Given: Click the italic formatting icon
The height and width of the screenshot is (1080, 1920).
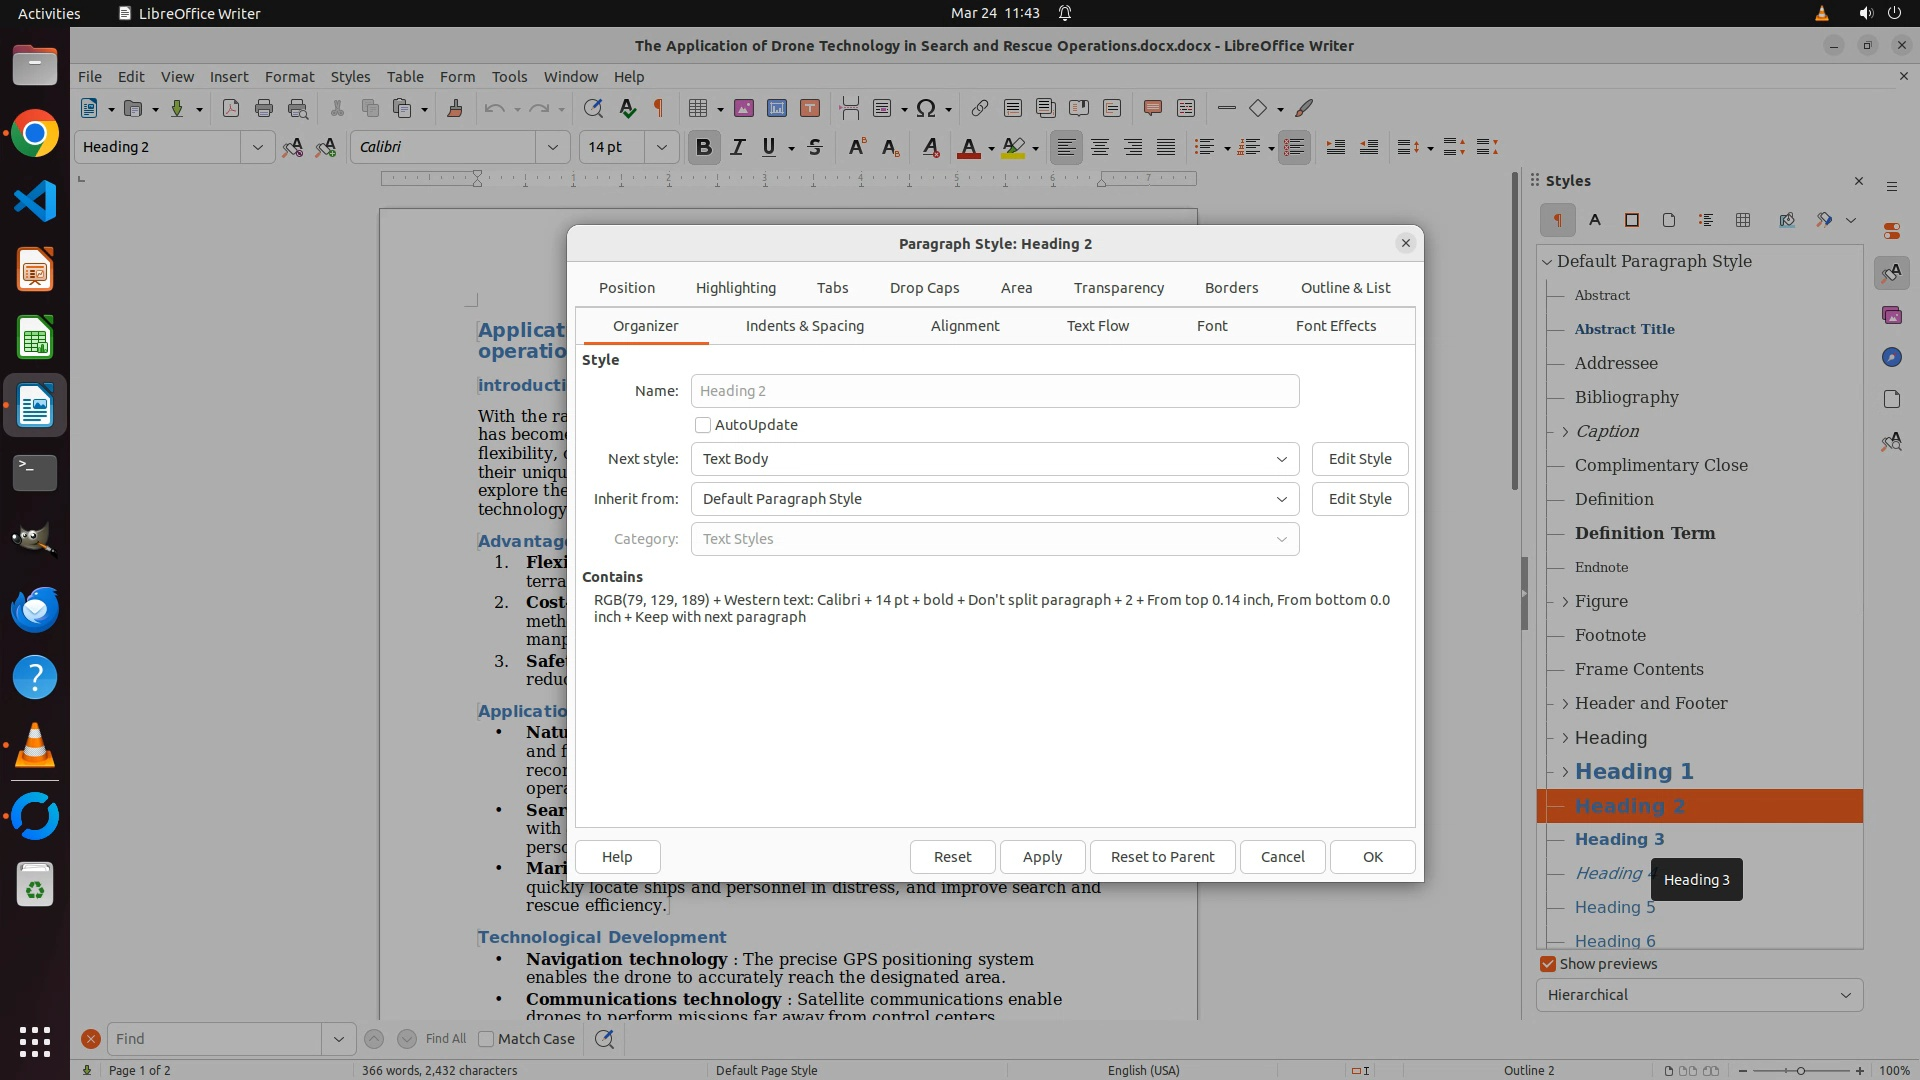Looking at the screenshot, I should tap(737, 147).
